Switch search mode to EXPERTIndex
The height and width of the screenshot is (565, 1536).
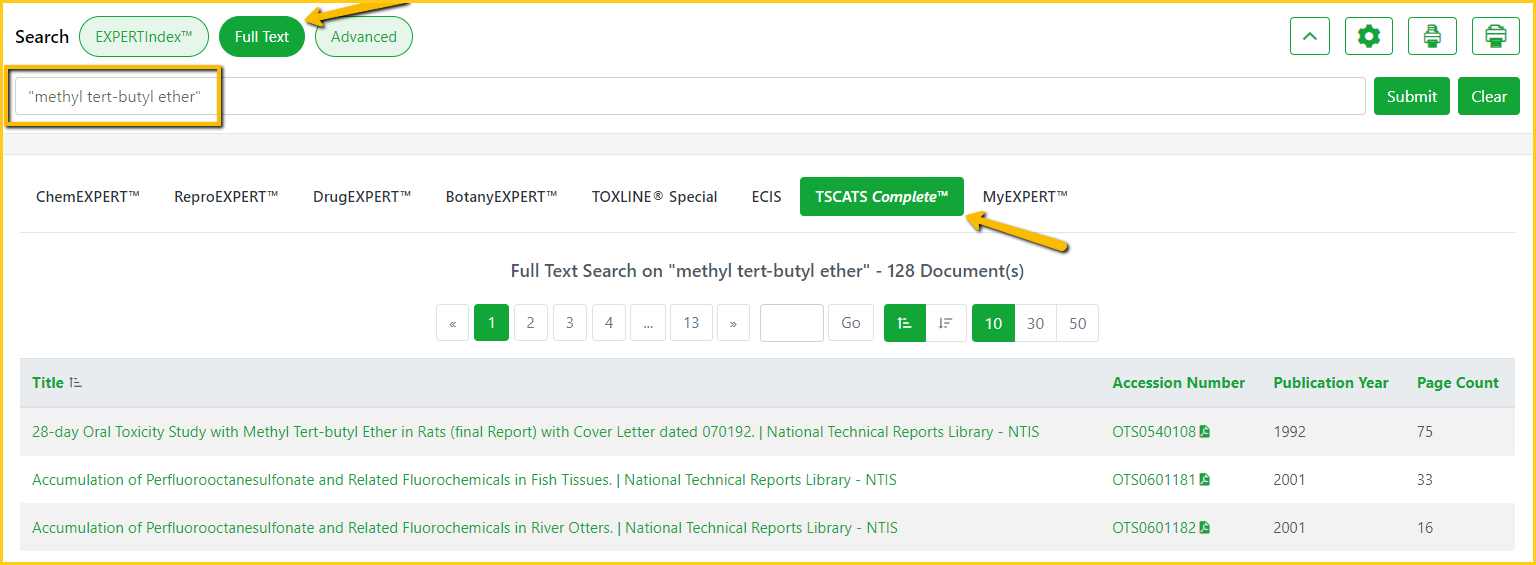coord(144,37)
